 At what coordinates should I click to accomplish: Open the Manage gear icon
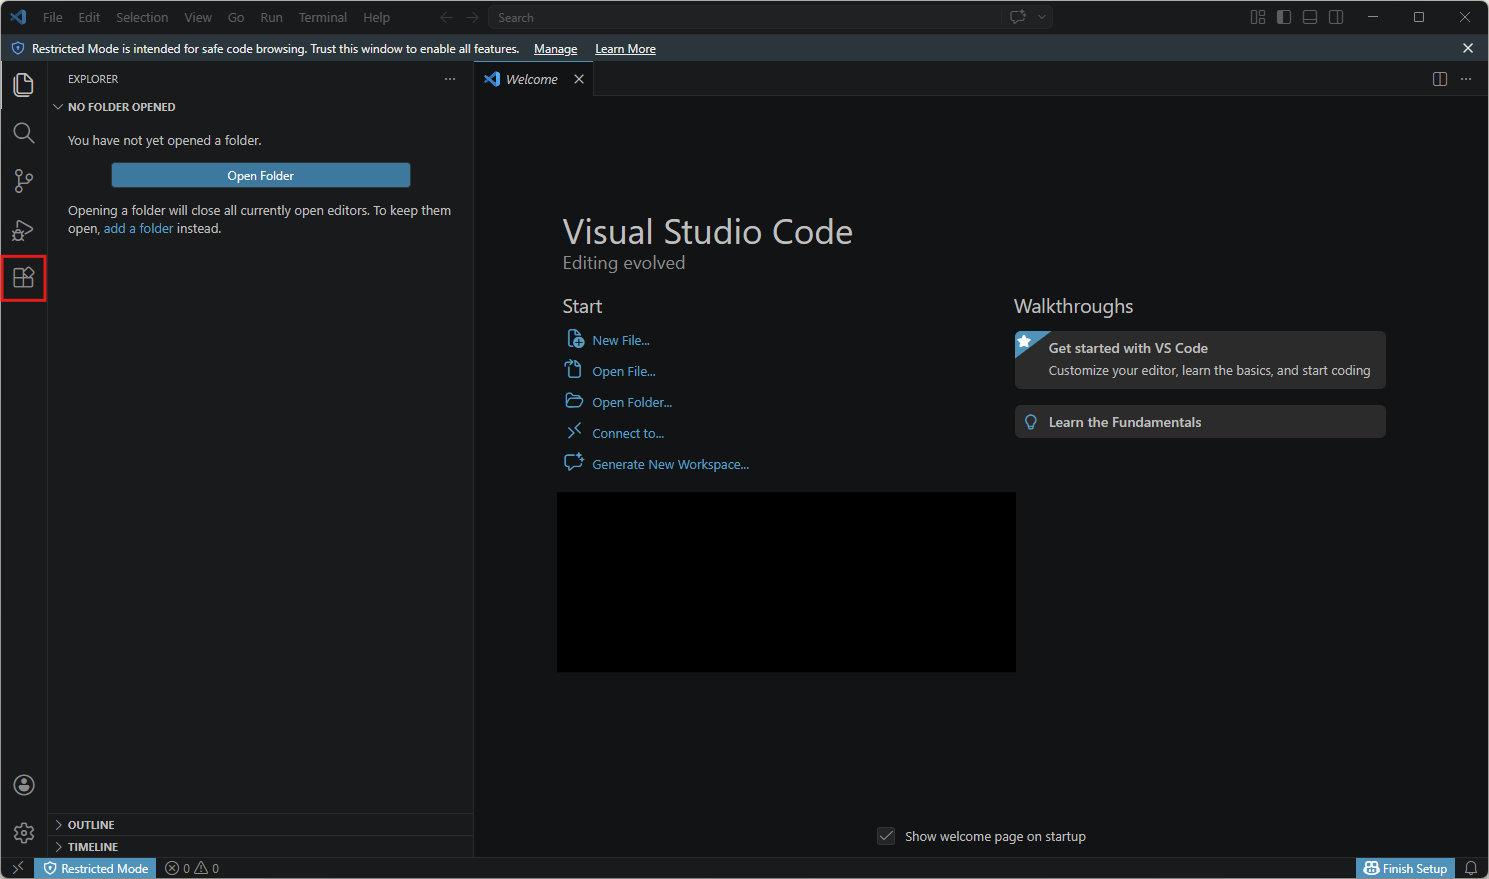pyautogui.click(x=24, y=833)
